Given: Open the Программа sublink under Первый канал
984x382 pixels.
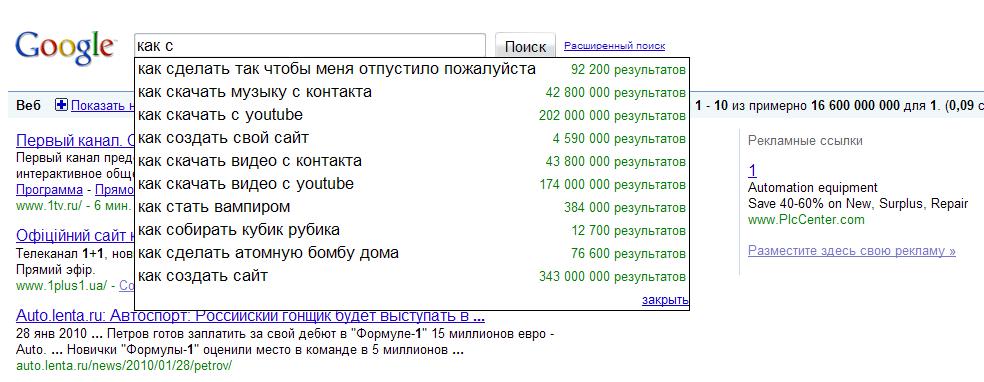Looking at the screenshot, I should 49,189.
